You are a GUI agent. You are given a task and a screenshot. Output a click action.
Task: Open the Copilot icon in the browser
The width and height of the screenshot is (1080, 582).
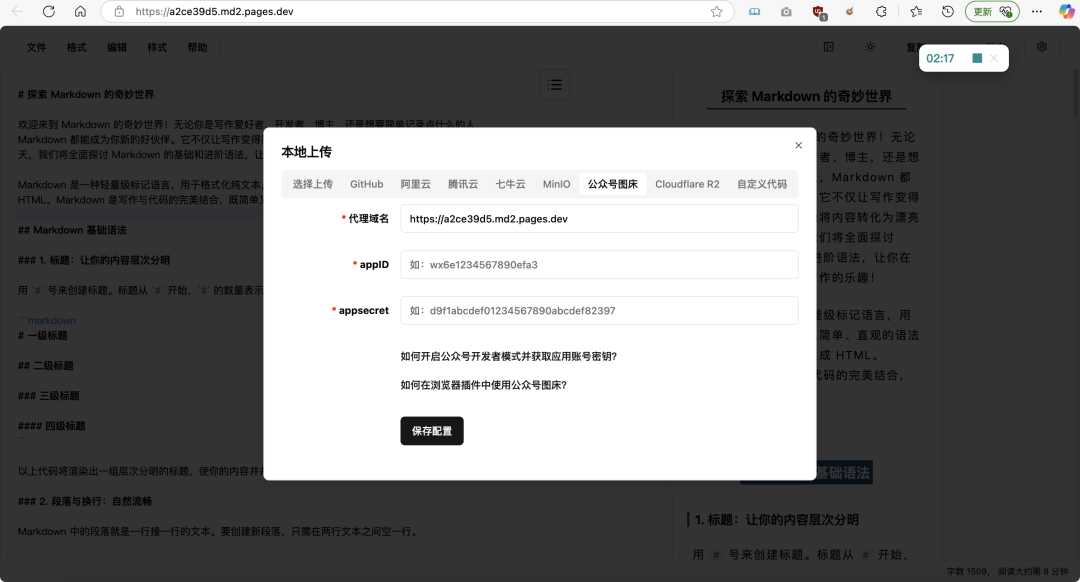[1066, 11]
